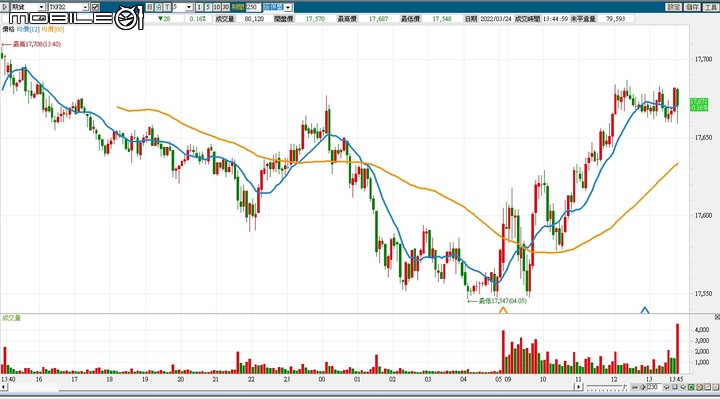The width and height of the screenshot is (720, 399).
Task: Open the minute interval dropdown showing 5
Action: (x=189, y=7)
